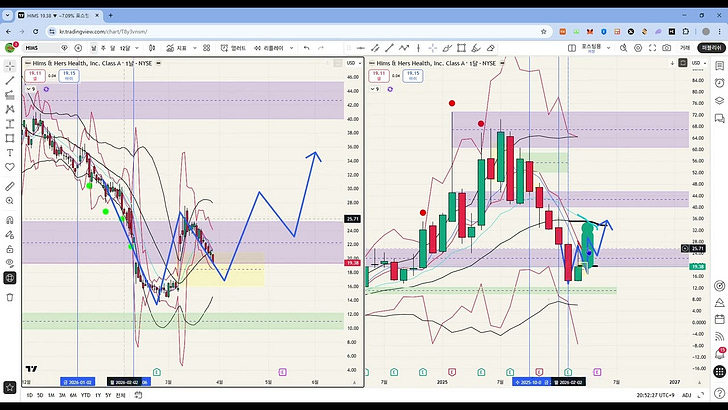Select the polyline path tool in favorites toolbar
Screen dimensions: 728x410
tap(404, 48)
